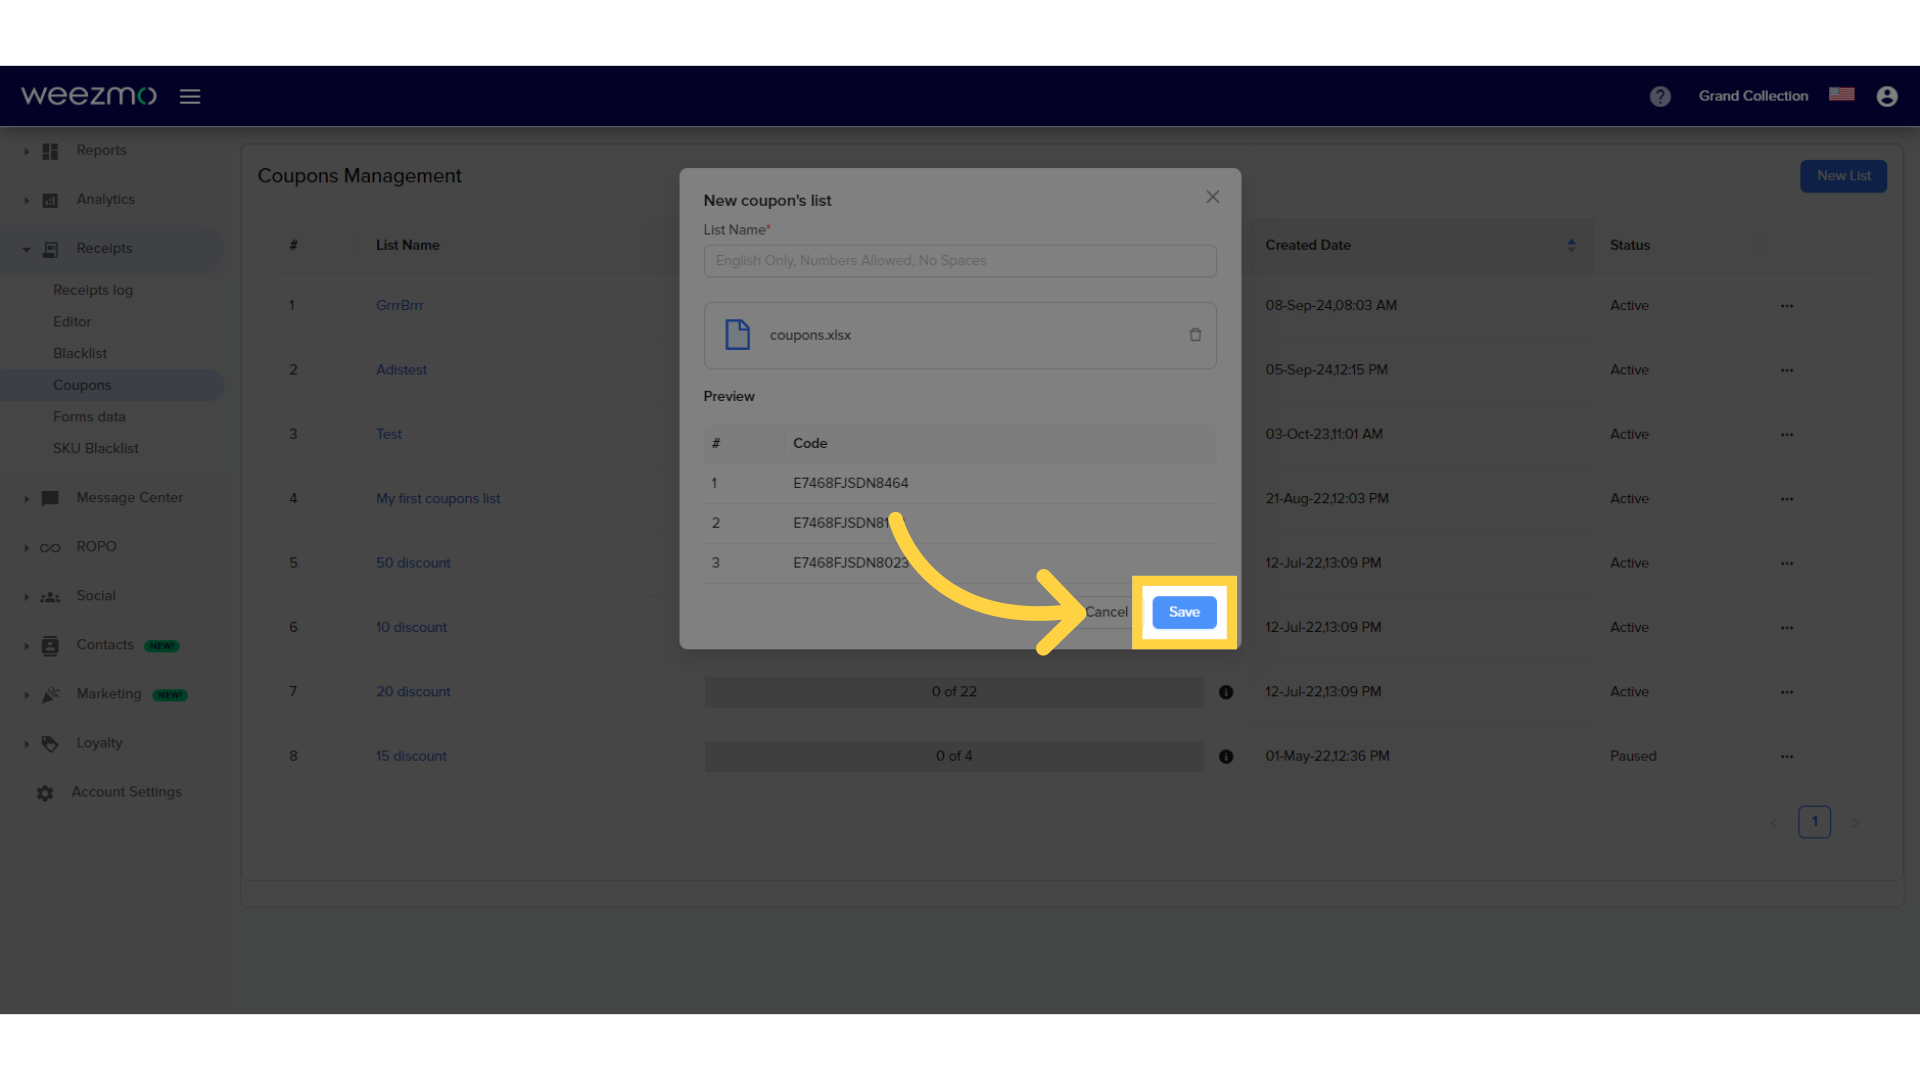Click the coupons.xlsx file document icon

737,335
